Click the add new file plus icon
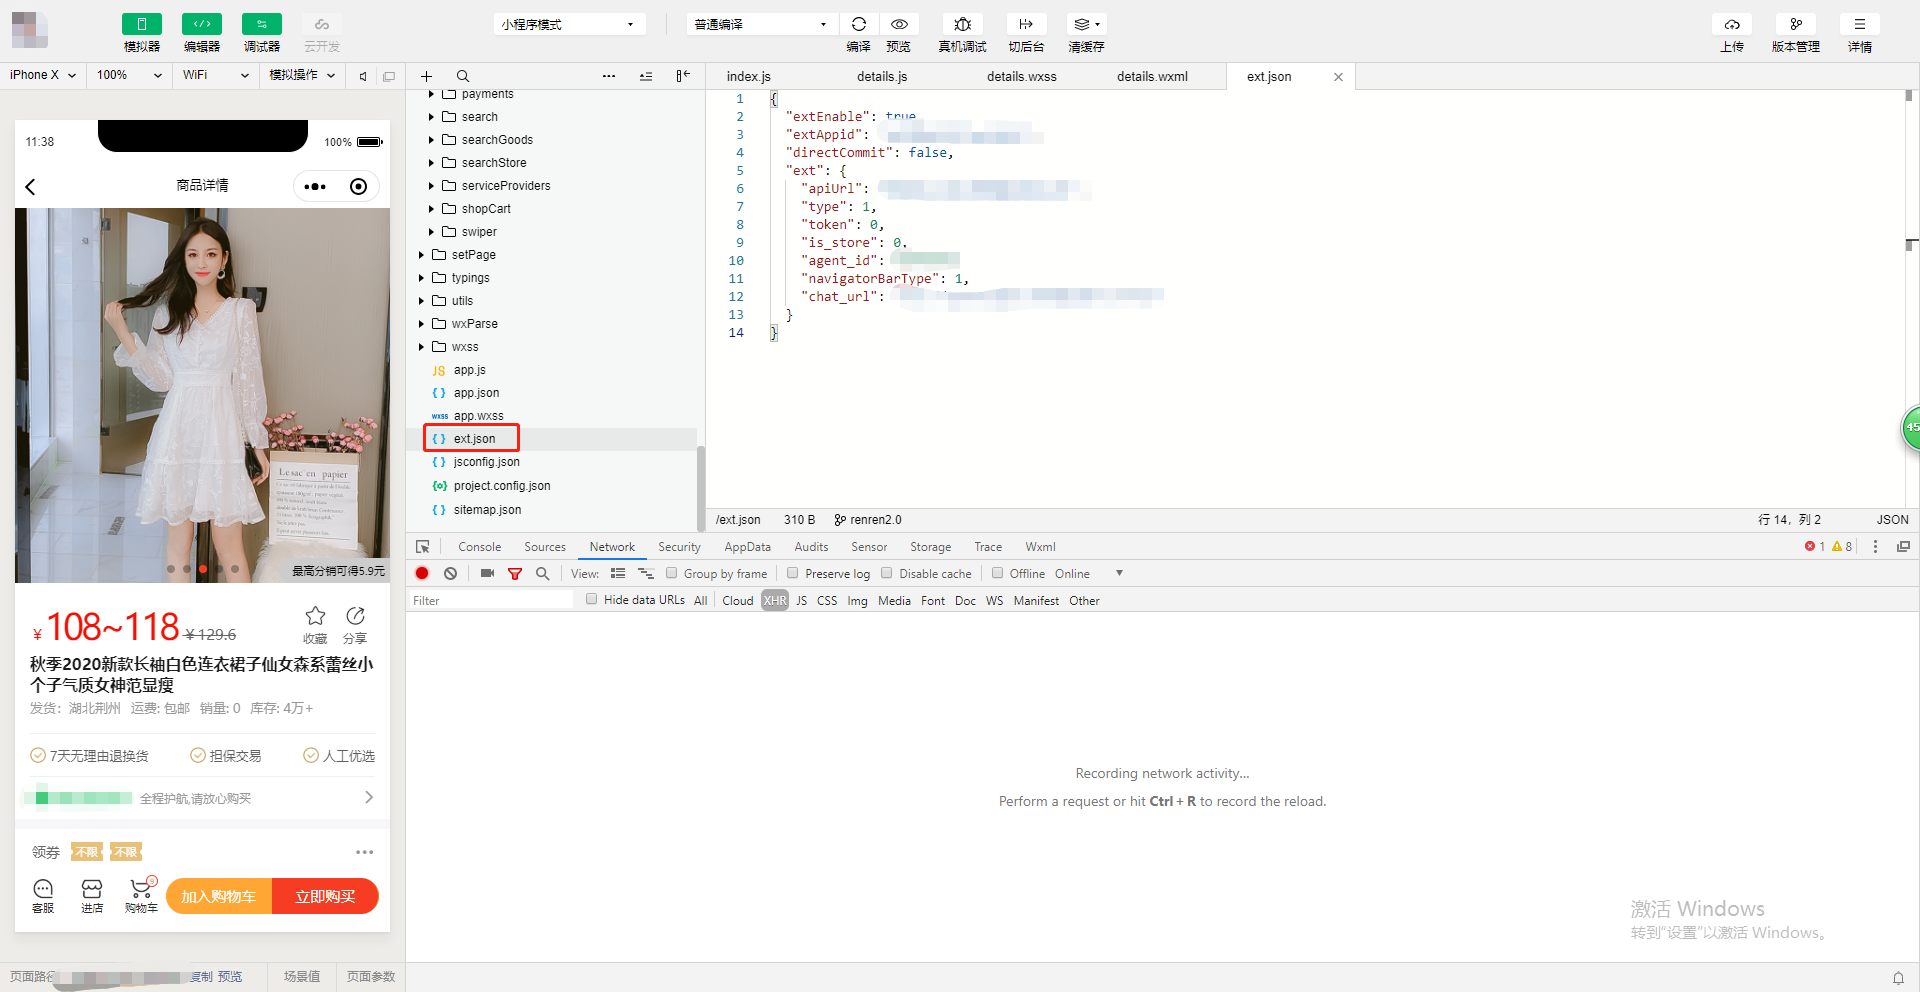Viewport: 1920px width, 992px height. click(x=426, y=76)
